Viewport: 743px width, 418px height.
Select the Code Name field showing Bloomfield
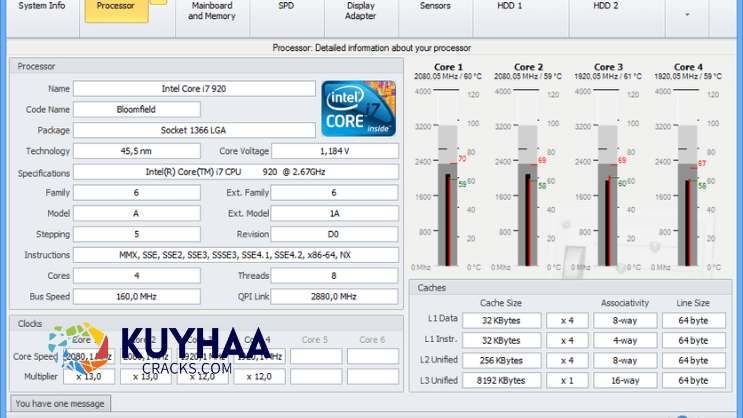137,109
